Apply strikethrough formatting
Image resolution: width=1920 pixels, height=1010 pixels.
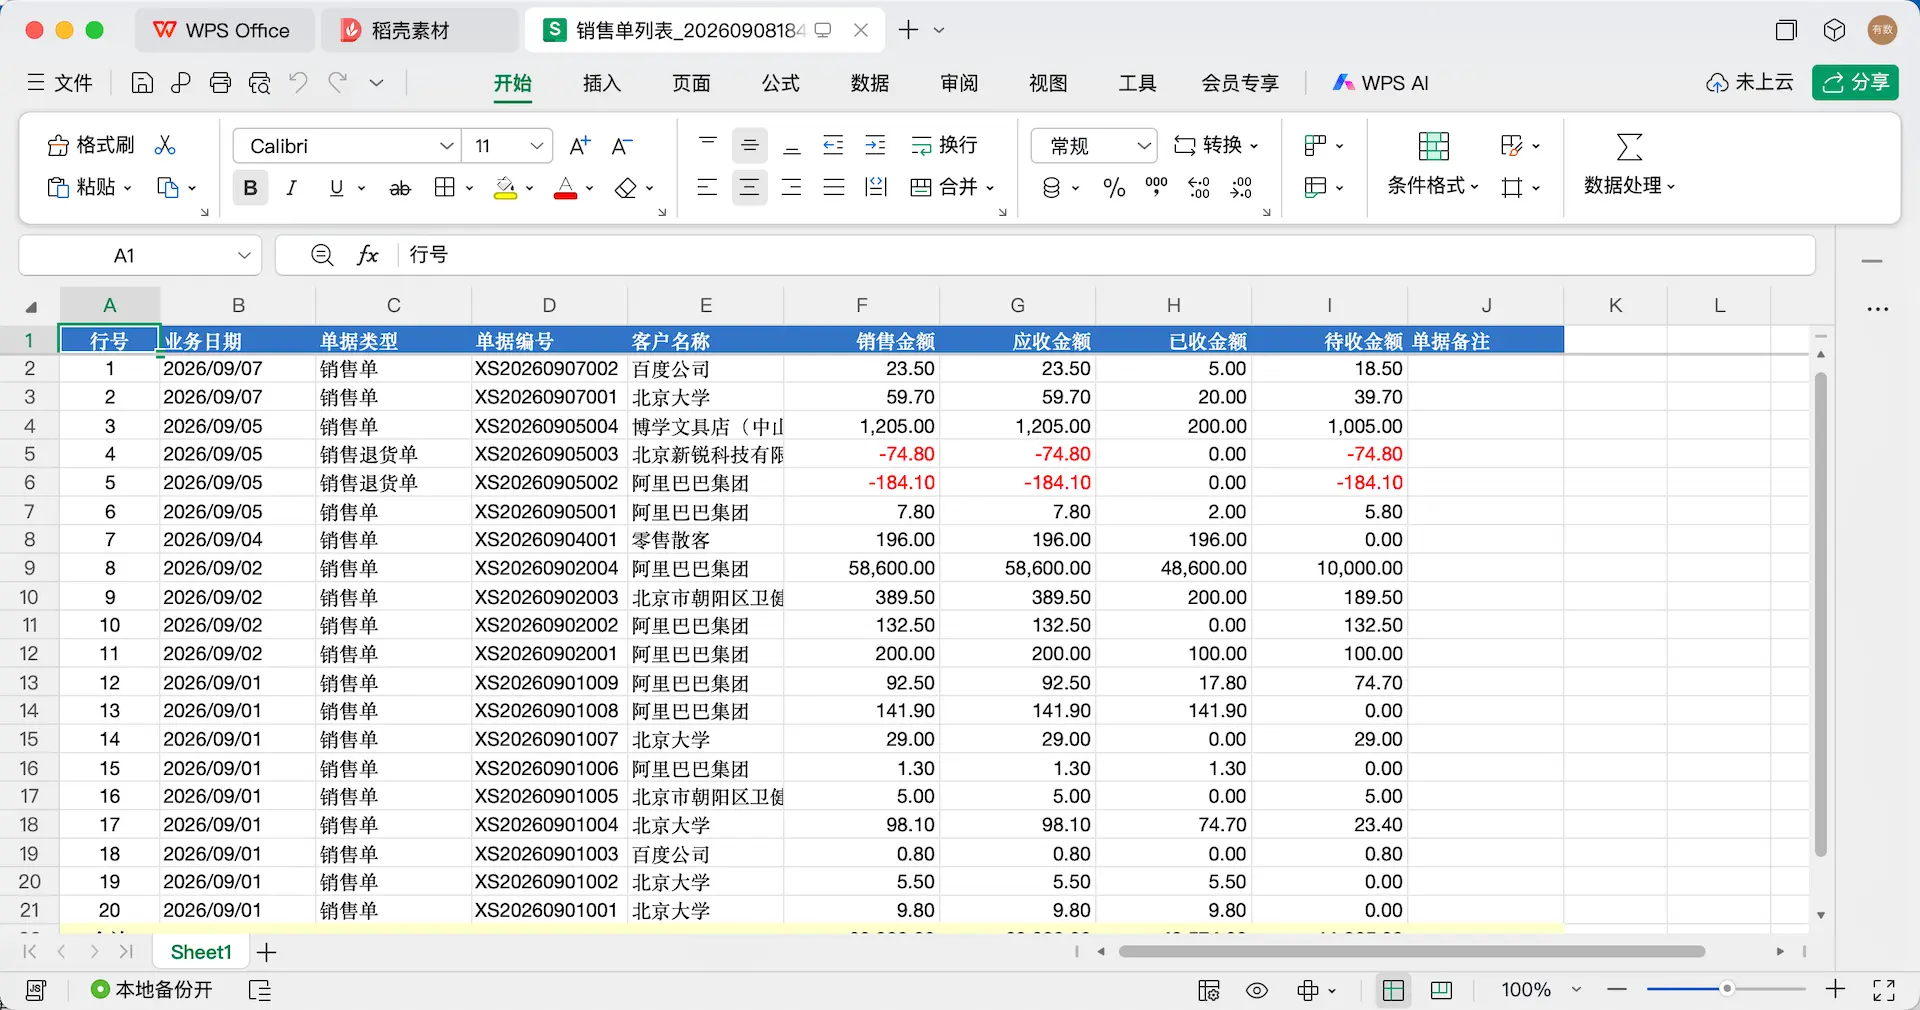pos(400,188)
